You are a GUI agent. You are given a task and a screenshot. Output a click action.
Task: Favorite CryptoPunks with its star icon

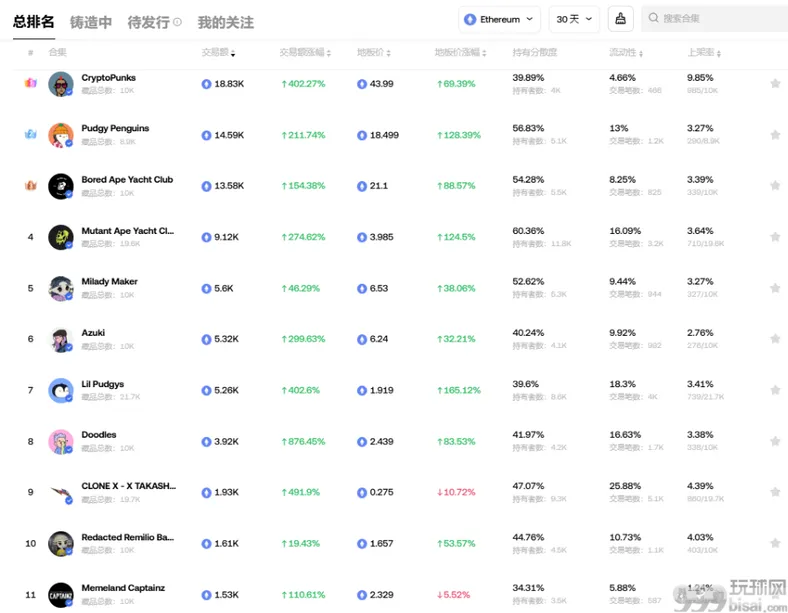(775, 83)
